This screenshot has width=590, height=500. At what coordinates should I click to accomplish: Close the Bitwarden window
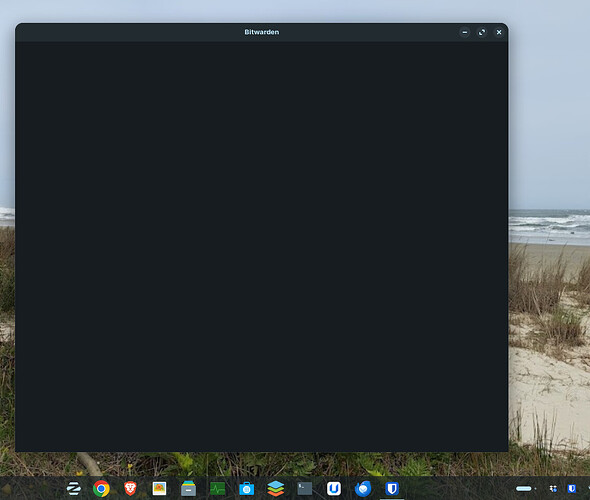(x=499, y=32)
